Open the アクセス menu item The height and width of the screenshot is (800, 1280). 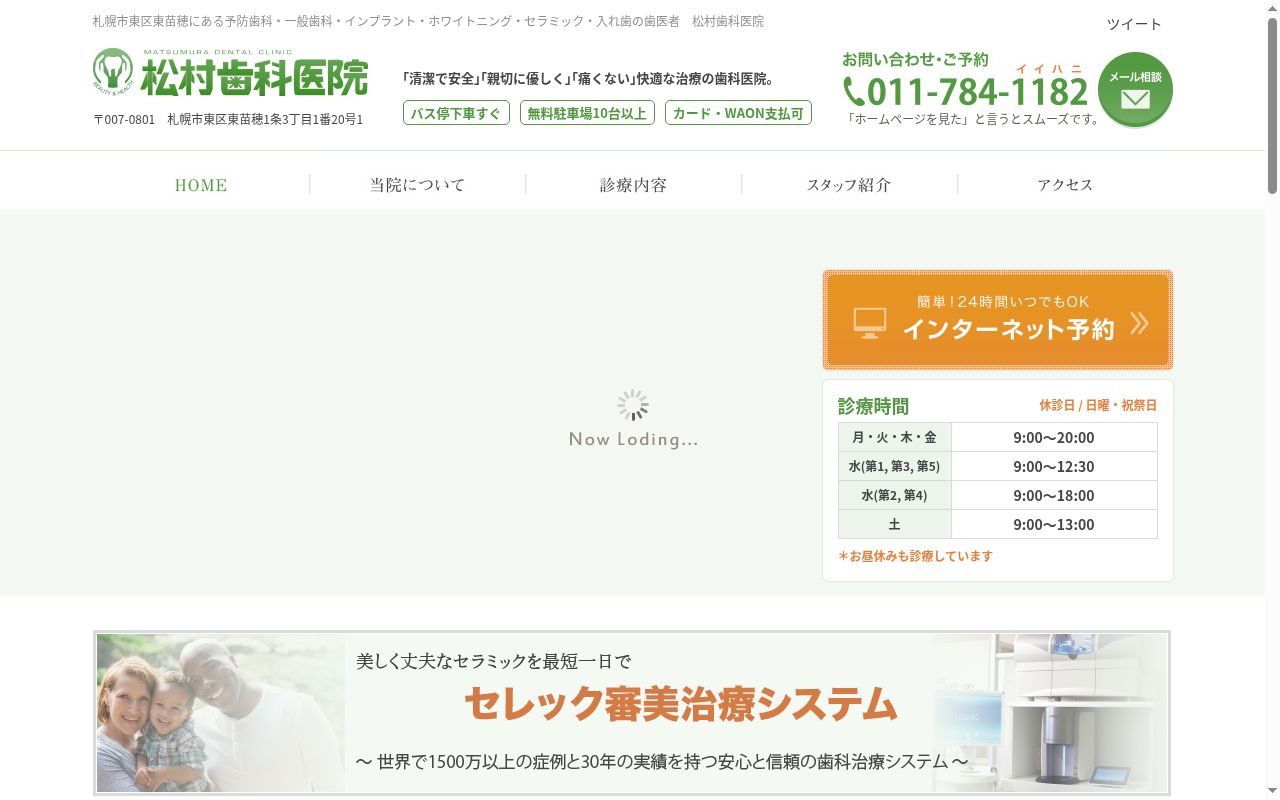click(x=1065, y=185)
